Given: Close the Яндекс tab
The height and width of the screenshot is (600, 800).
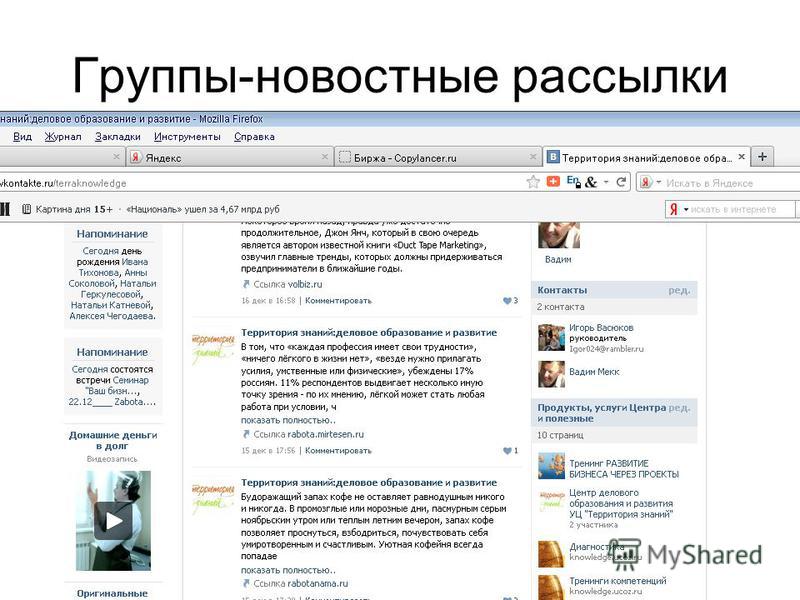Looking at the screenshot, I should [x=325, y=157].
